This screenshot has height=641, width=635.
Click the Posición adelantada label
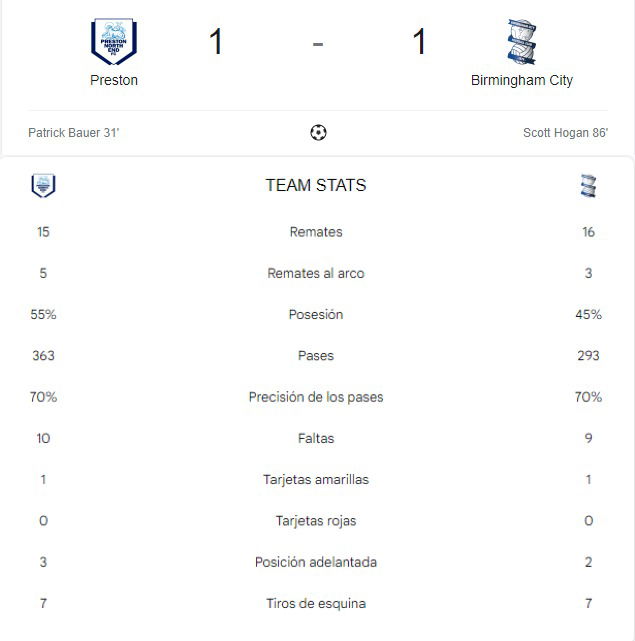[x=316, y=562]
